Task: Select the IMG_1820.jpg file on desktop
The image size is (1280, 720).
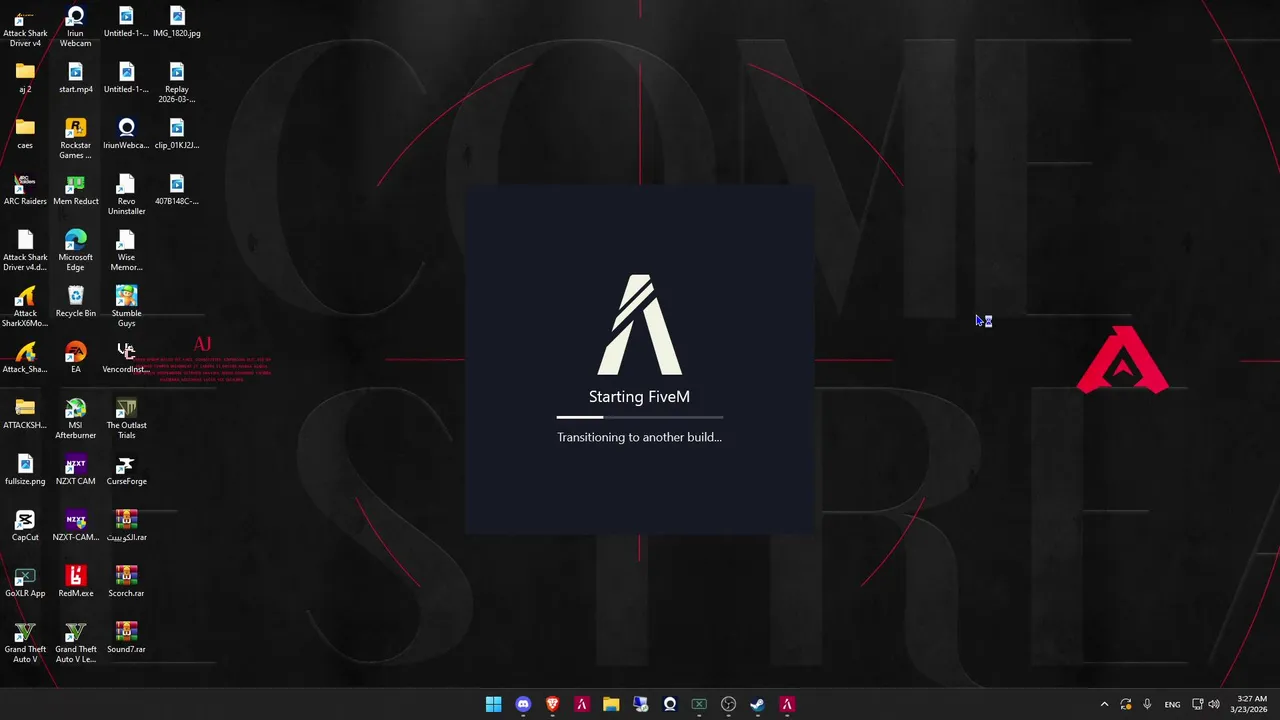Action: coord(177,22)
